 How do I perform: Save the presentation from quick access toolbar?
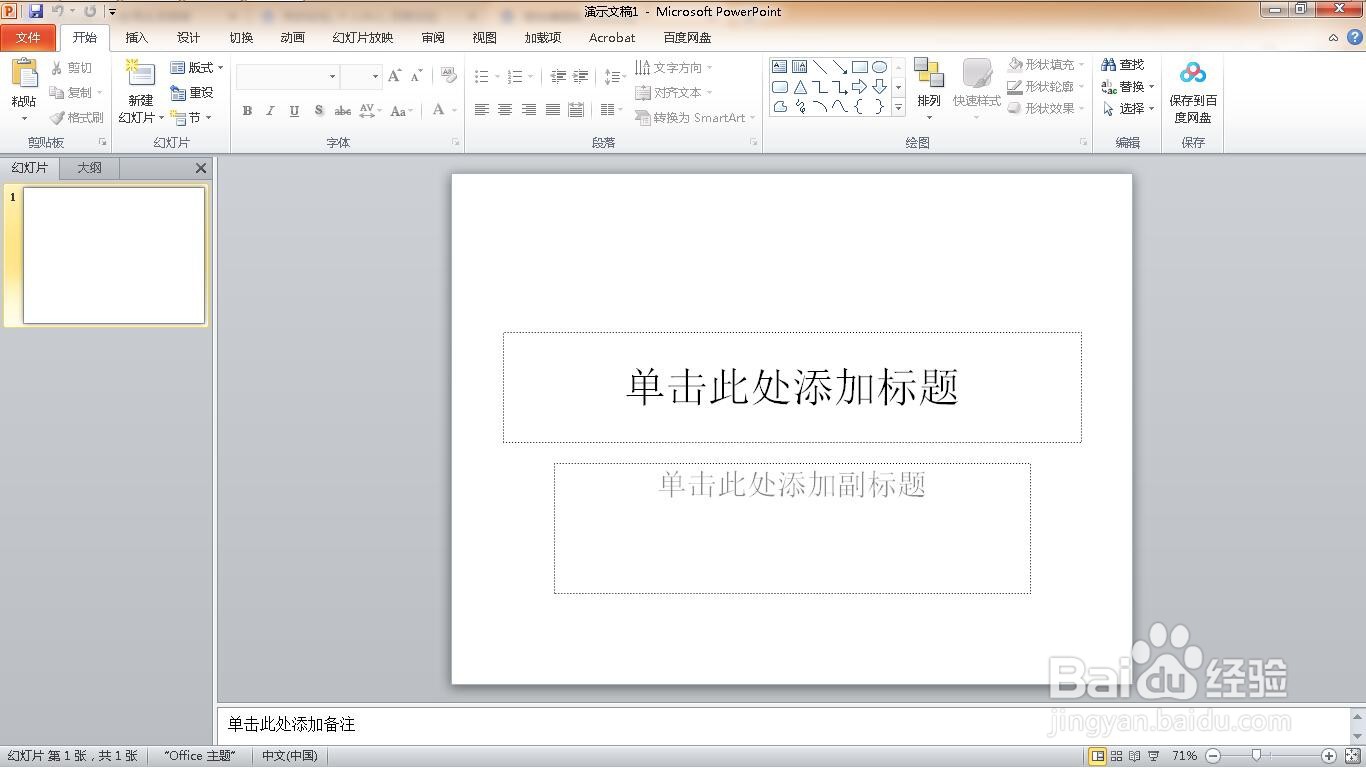[x=36, y=11]
